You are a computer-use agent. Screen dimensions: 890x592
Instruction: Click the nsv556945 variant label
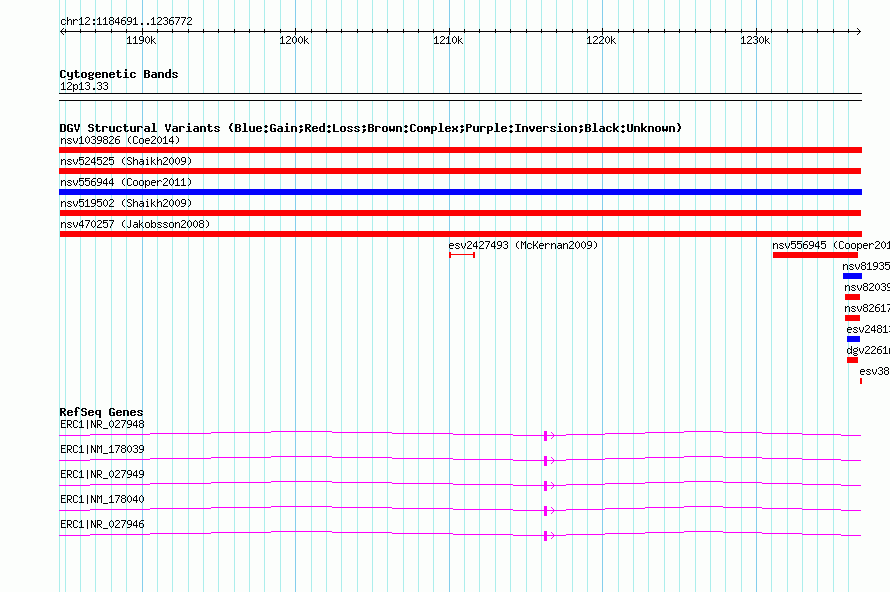point(830,245)
